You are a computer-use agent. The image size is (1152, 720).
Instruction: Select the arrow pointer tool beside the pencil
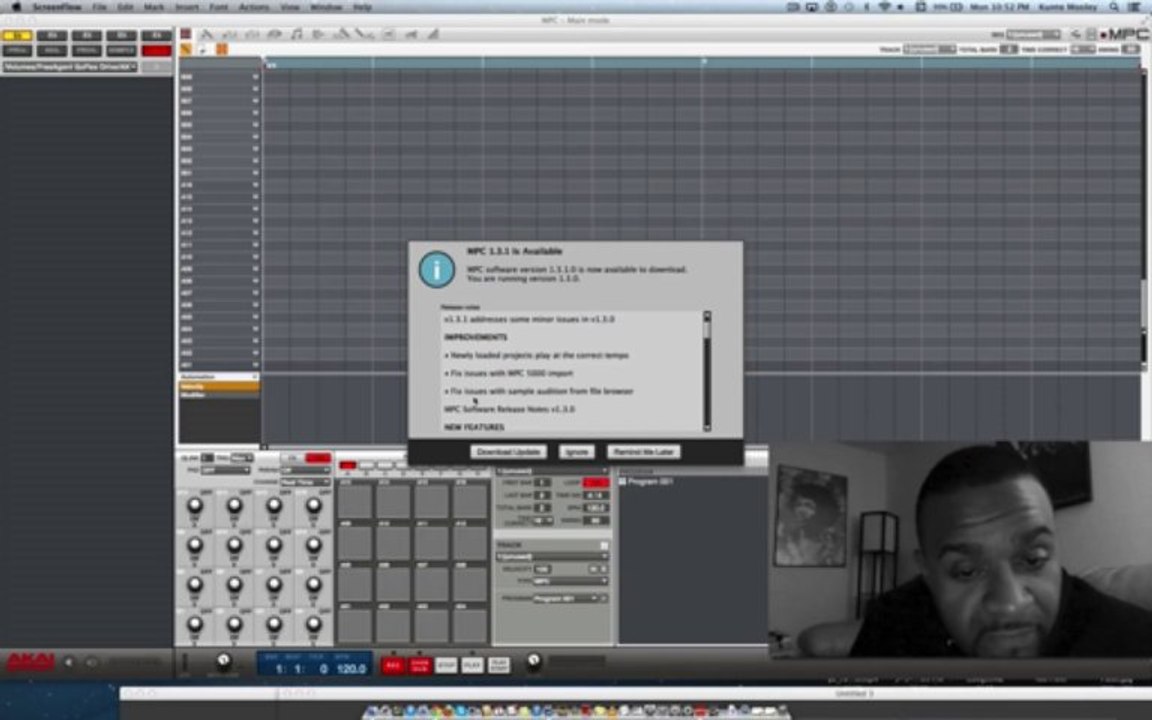203,49
